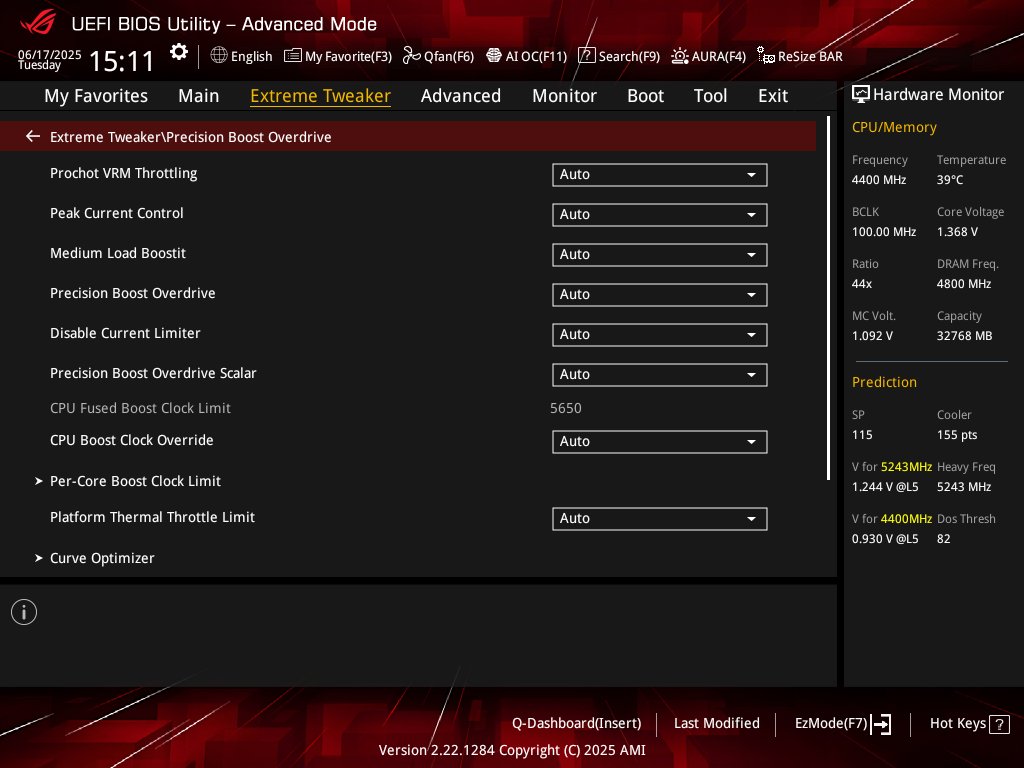Open the Exit tab
This screenshot has width=1024, height=768.
point(773,96)
